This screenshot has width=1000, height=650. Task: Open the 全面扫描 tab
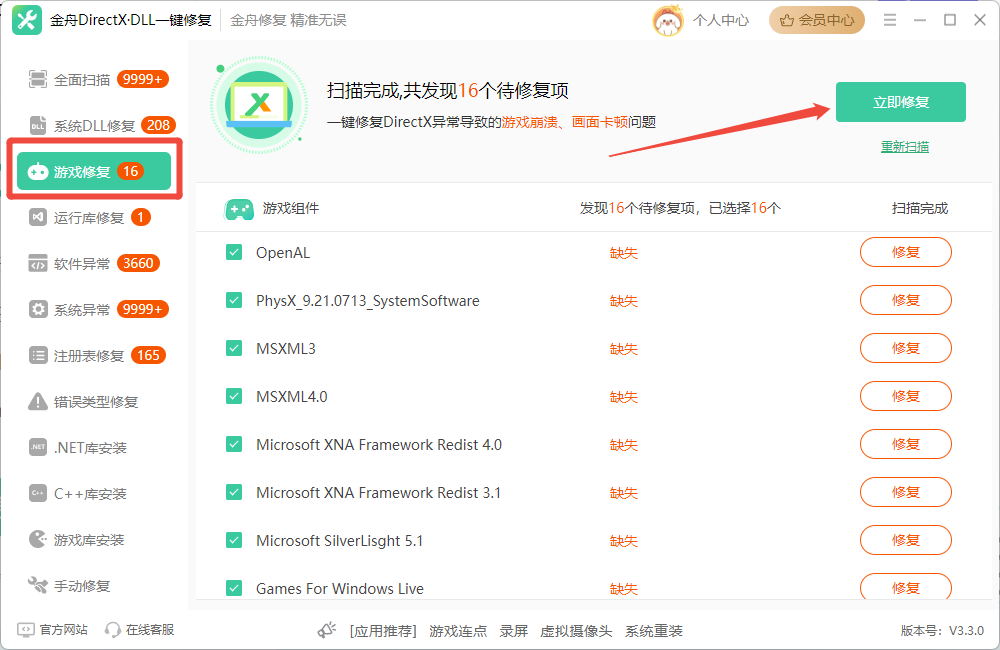coord(82,80)
